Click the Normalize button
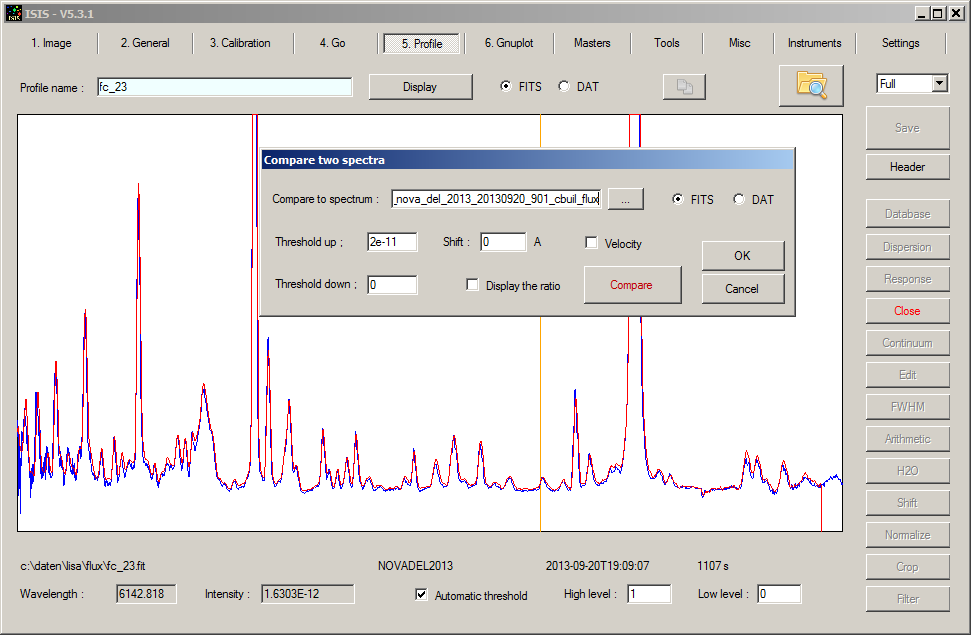 [907, 535]
